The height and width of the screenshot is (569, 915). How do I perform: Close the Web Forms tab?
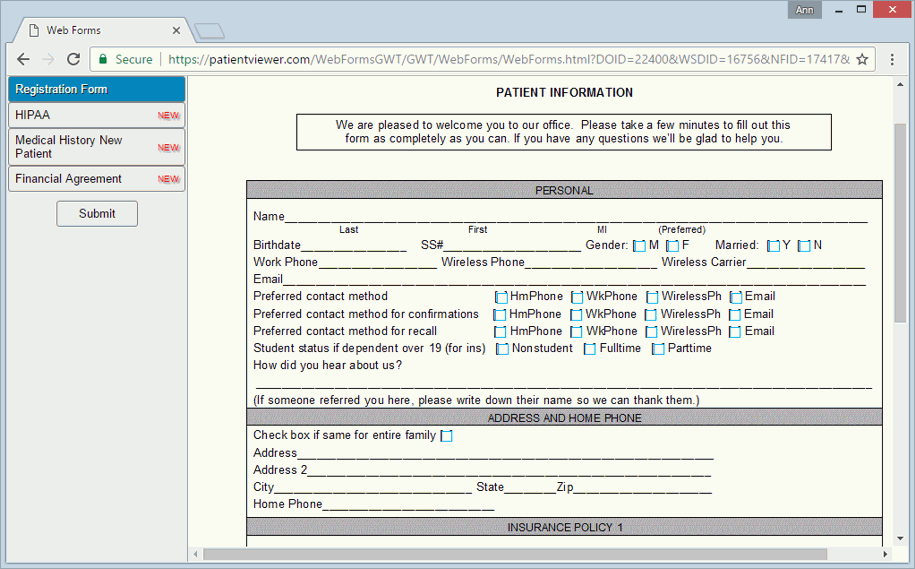click(176, 30)
